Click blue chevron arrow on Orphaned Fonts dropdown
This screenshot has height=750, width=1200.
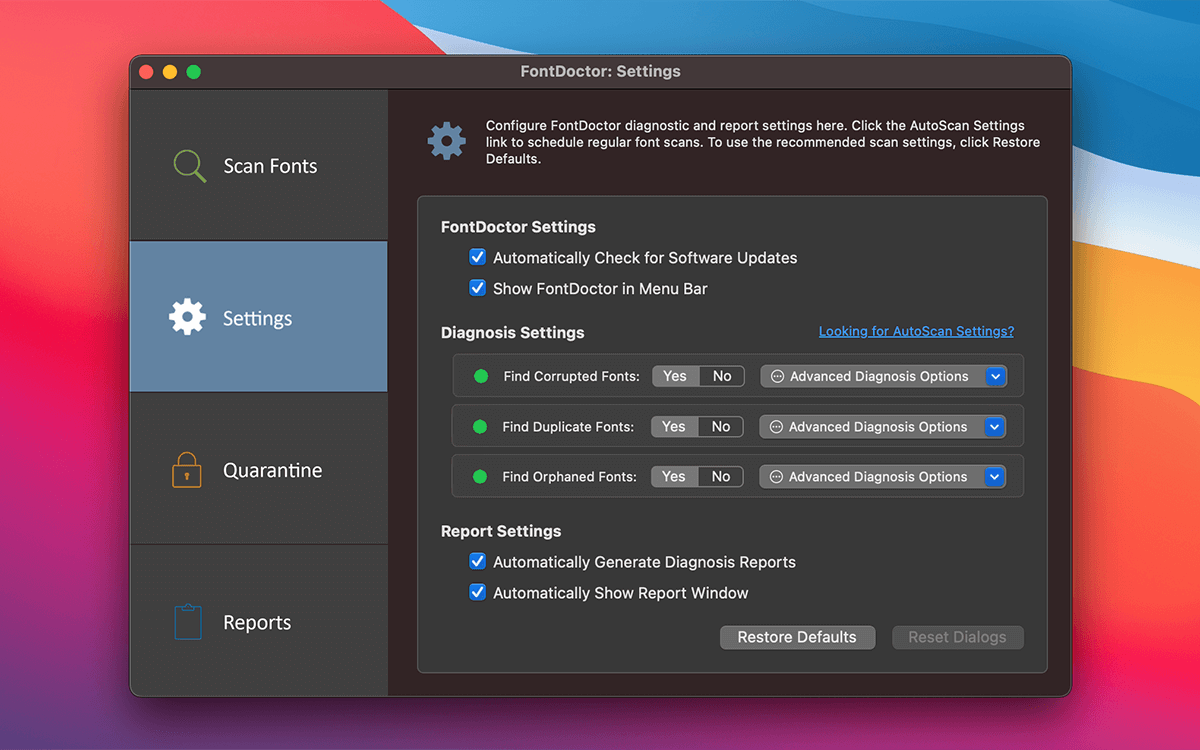[994, 476]
